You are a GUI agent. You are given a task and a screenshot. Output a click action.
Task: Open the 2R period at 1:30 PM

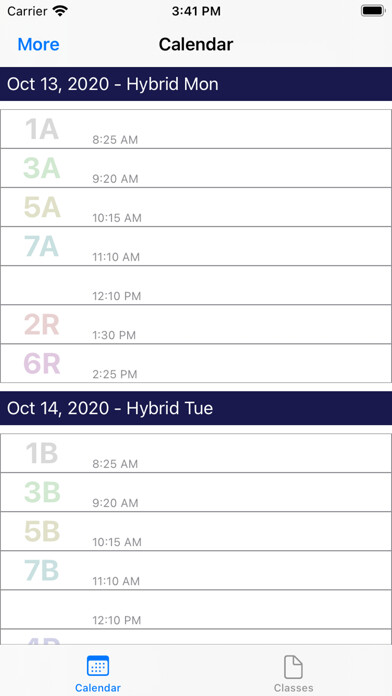196,324
